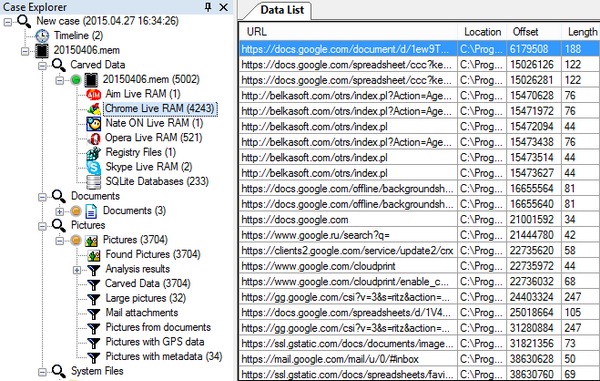The image size is (600, 381).
Task: Open the Timeline clock icon
Action: (x=42, y=36)
